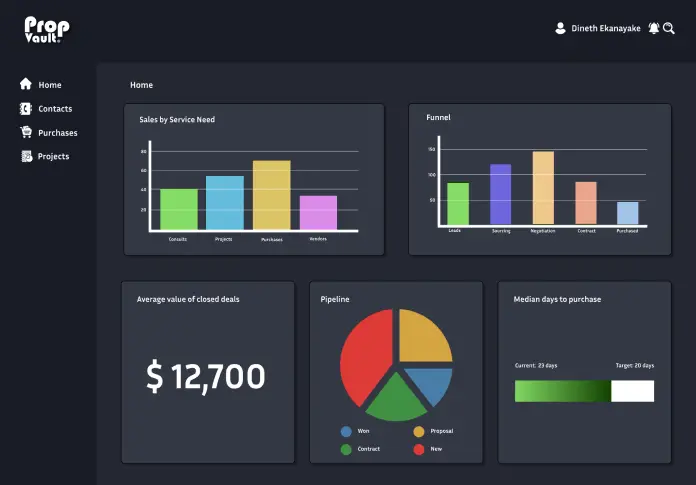Click the yellow Purchases bar in Sales chart
The width and height of the screenshot is (696, 485).
pyautogui.click(x=271, y=195)
